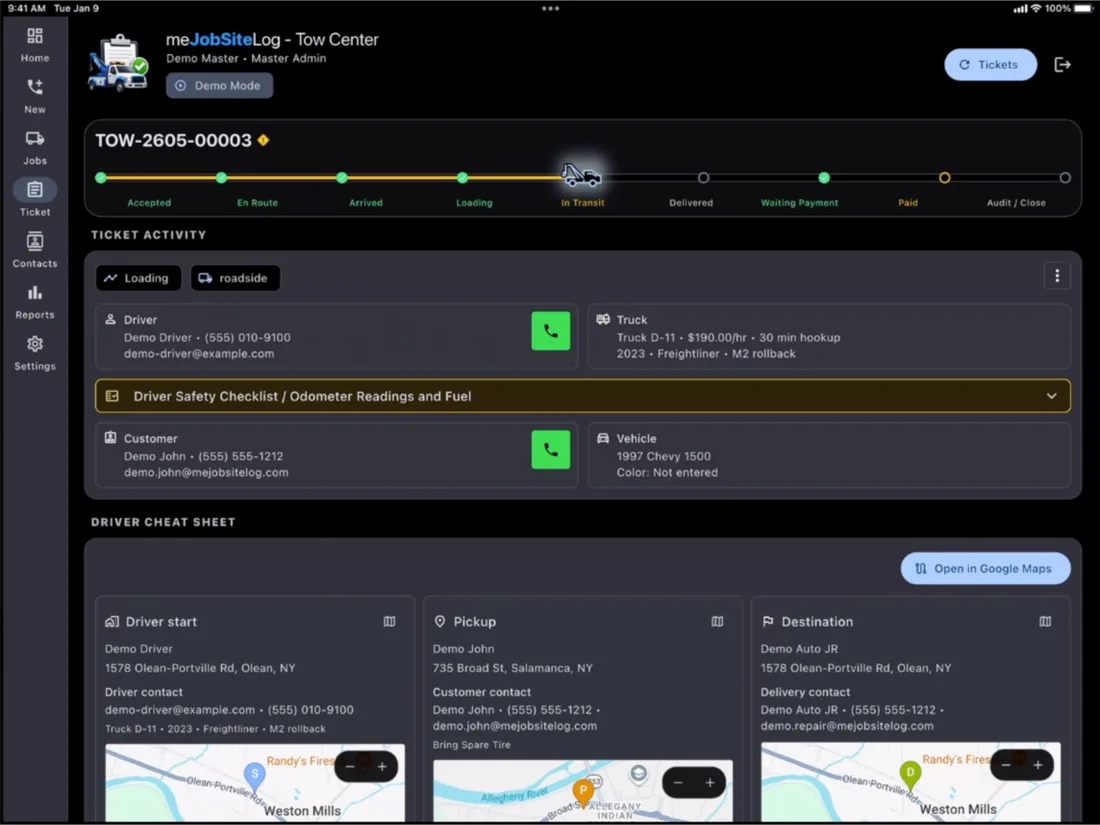Click the 1997 Chevy 1500 vehicle text
Screen dimensions: 1100x825
point(664,456)
